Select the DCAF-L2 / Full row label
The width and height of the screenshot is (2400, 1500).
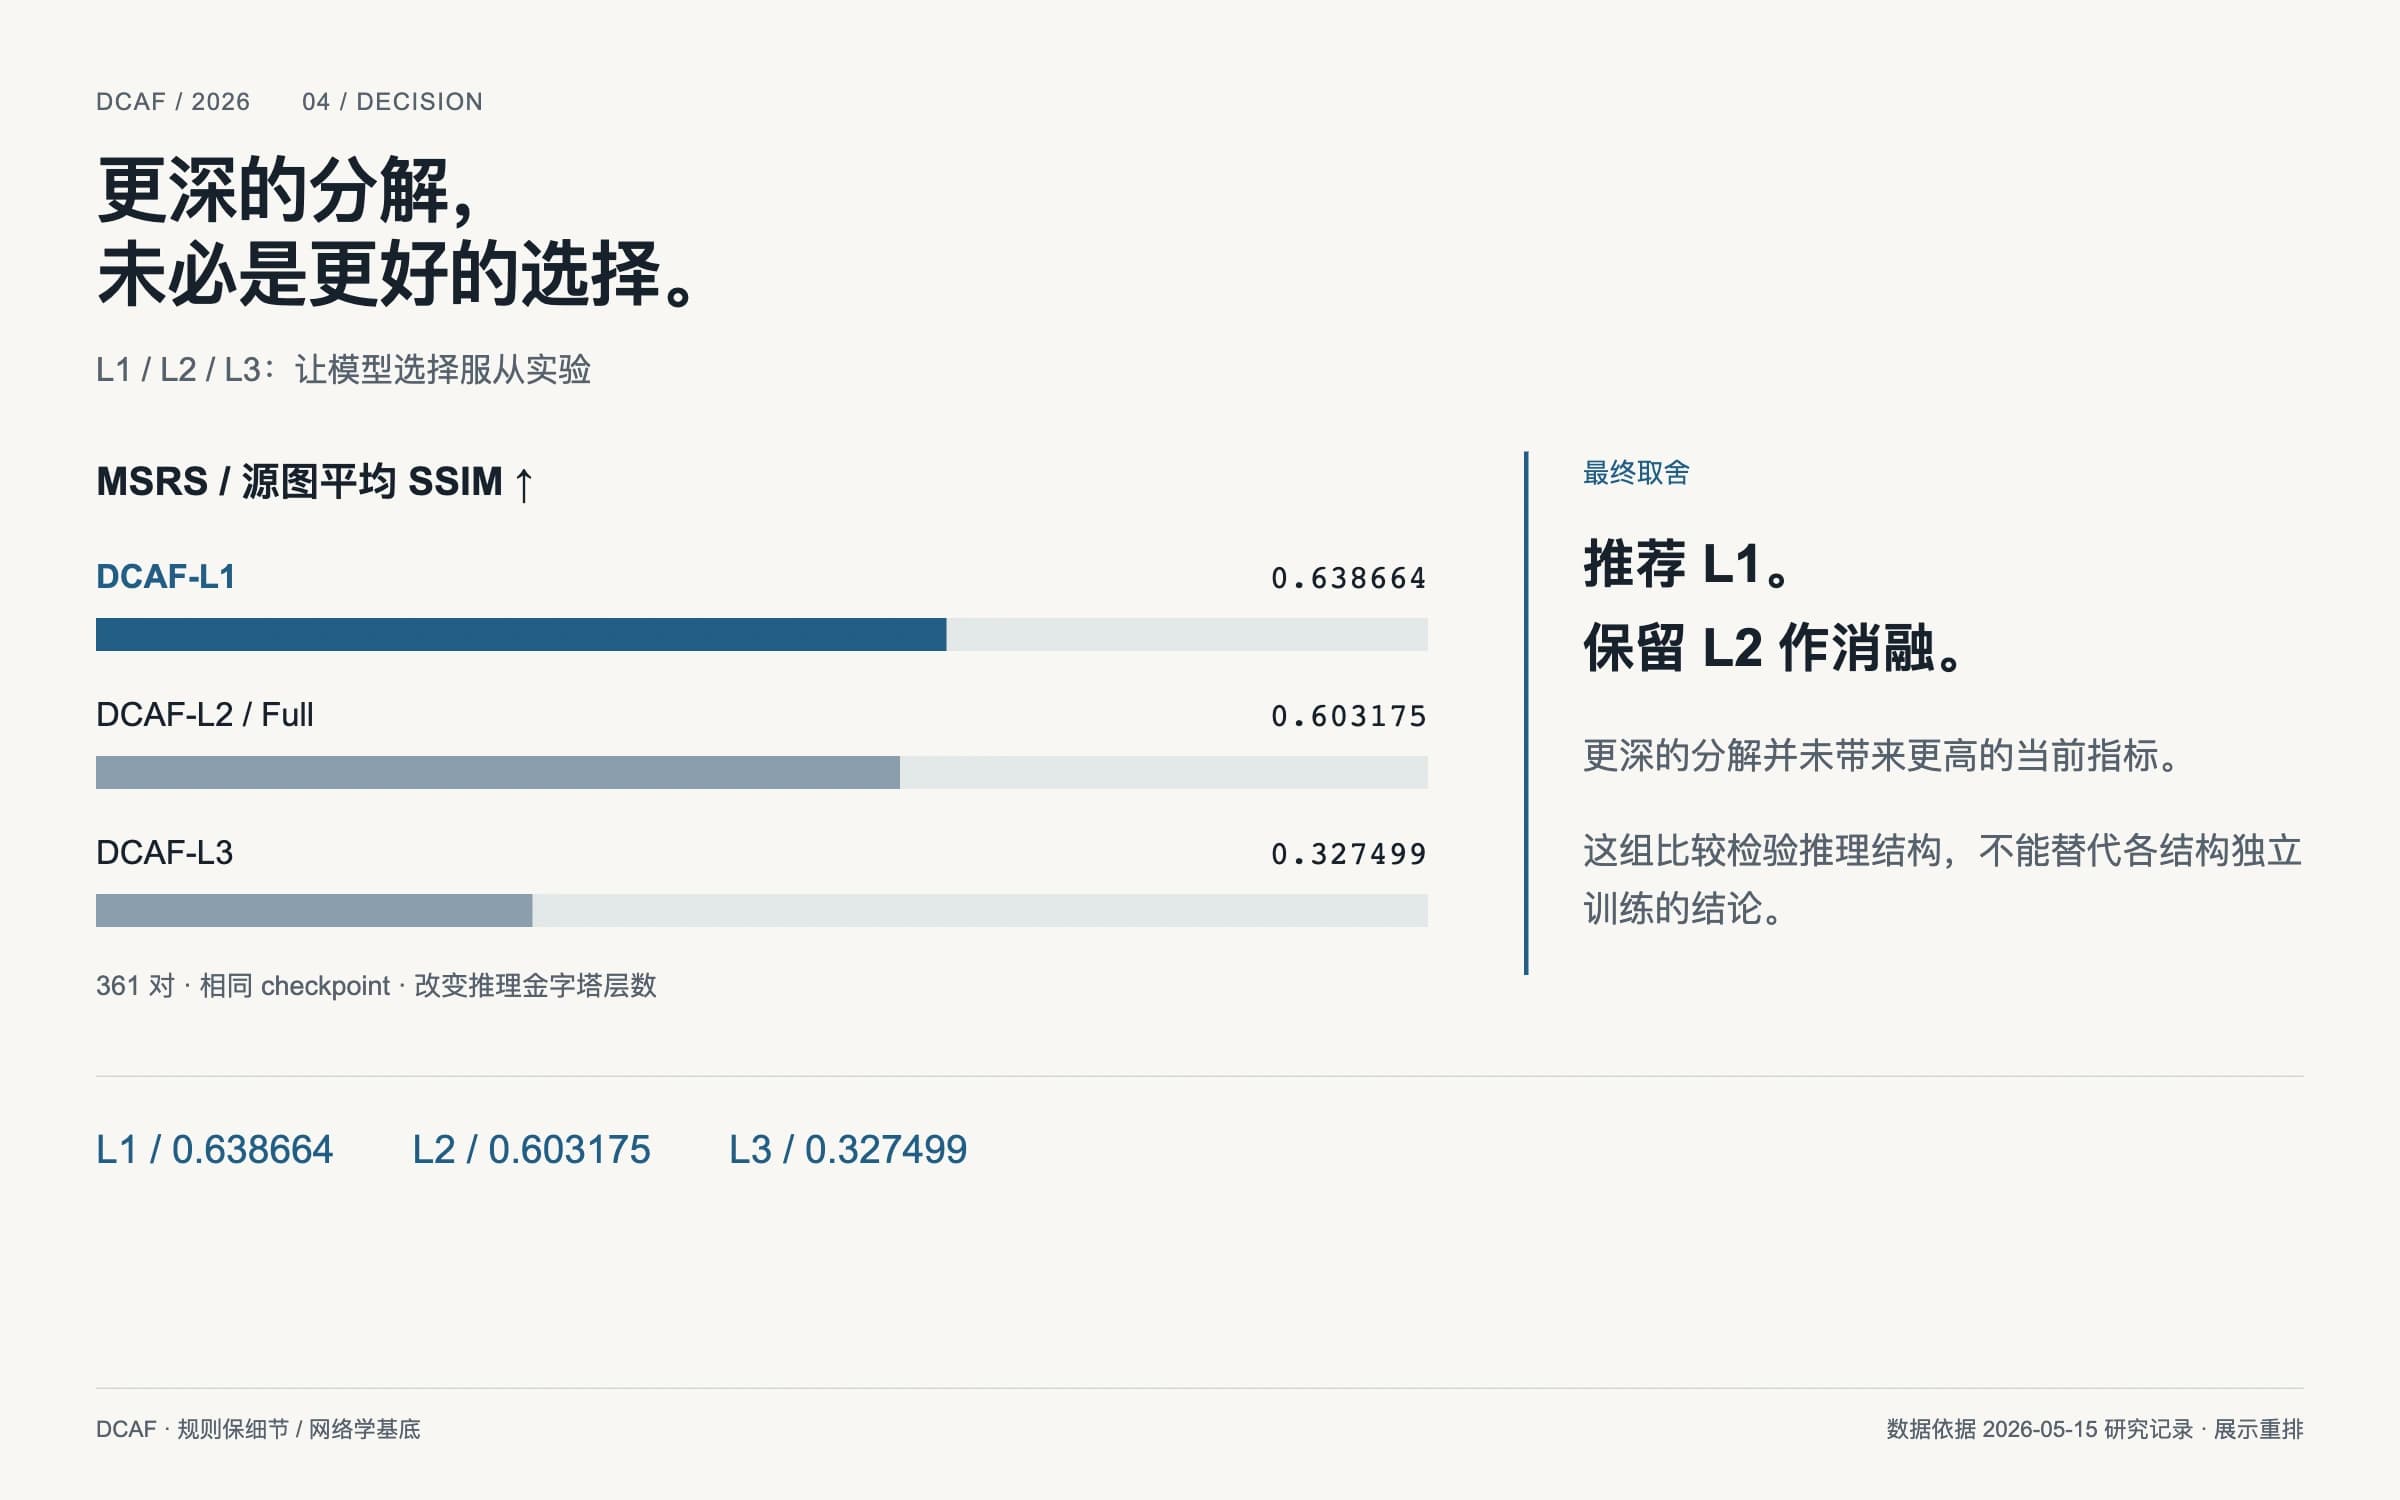click(x=205, y=715)
